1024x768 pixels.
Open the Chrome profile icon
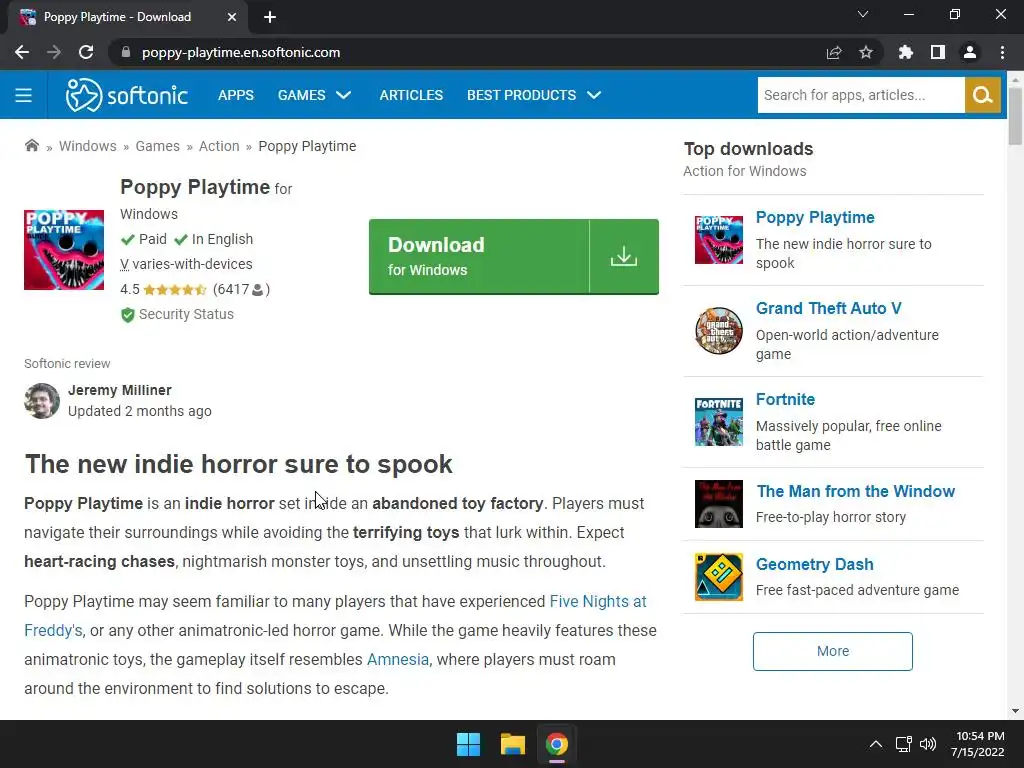click(x=970, y=52)
